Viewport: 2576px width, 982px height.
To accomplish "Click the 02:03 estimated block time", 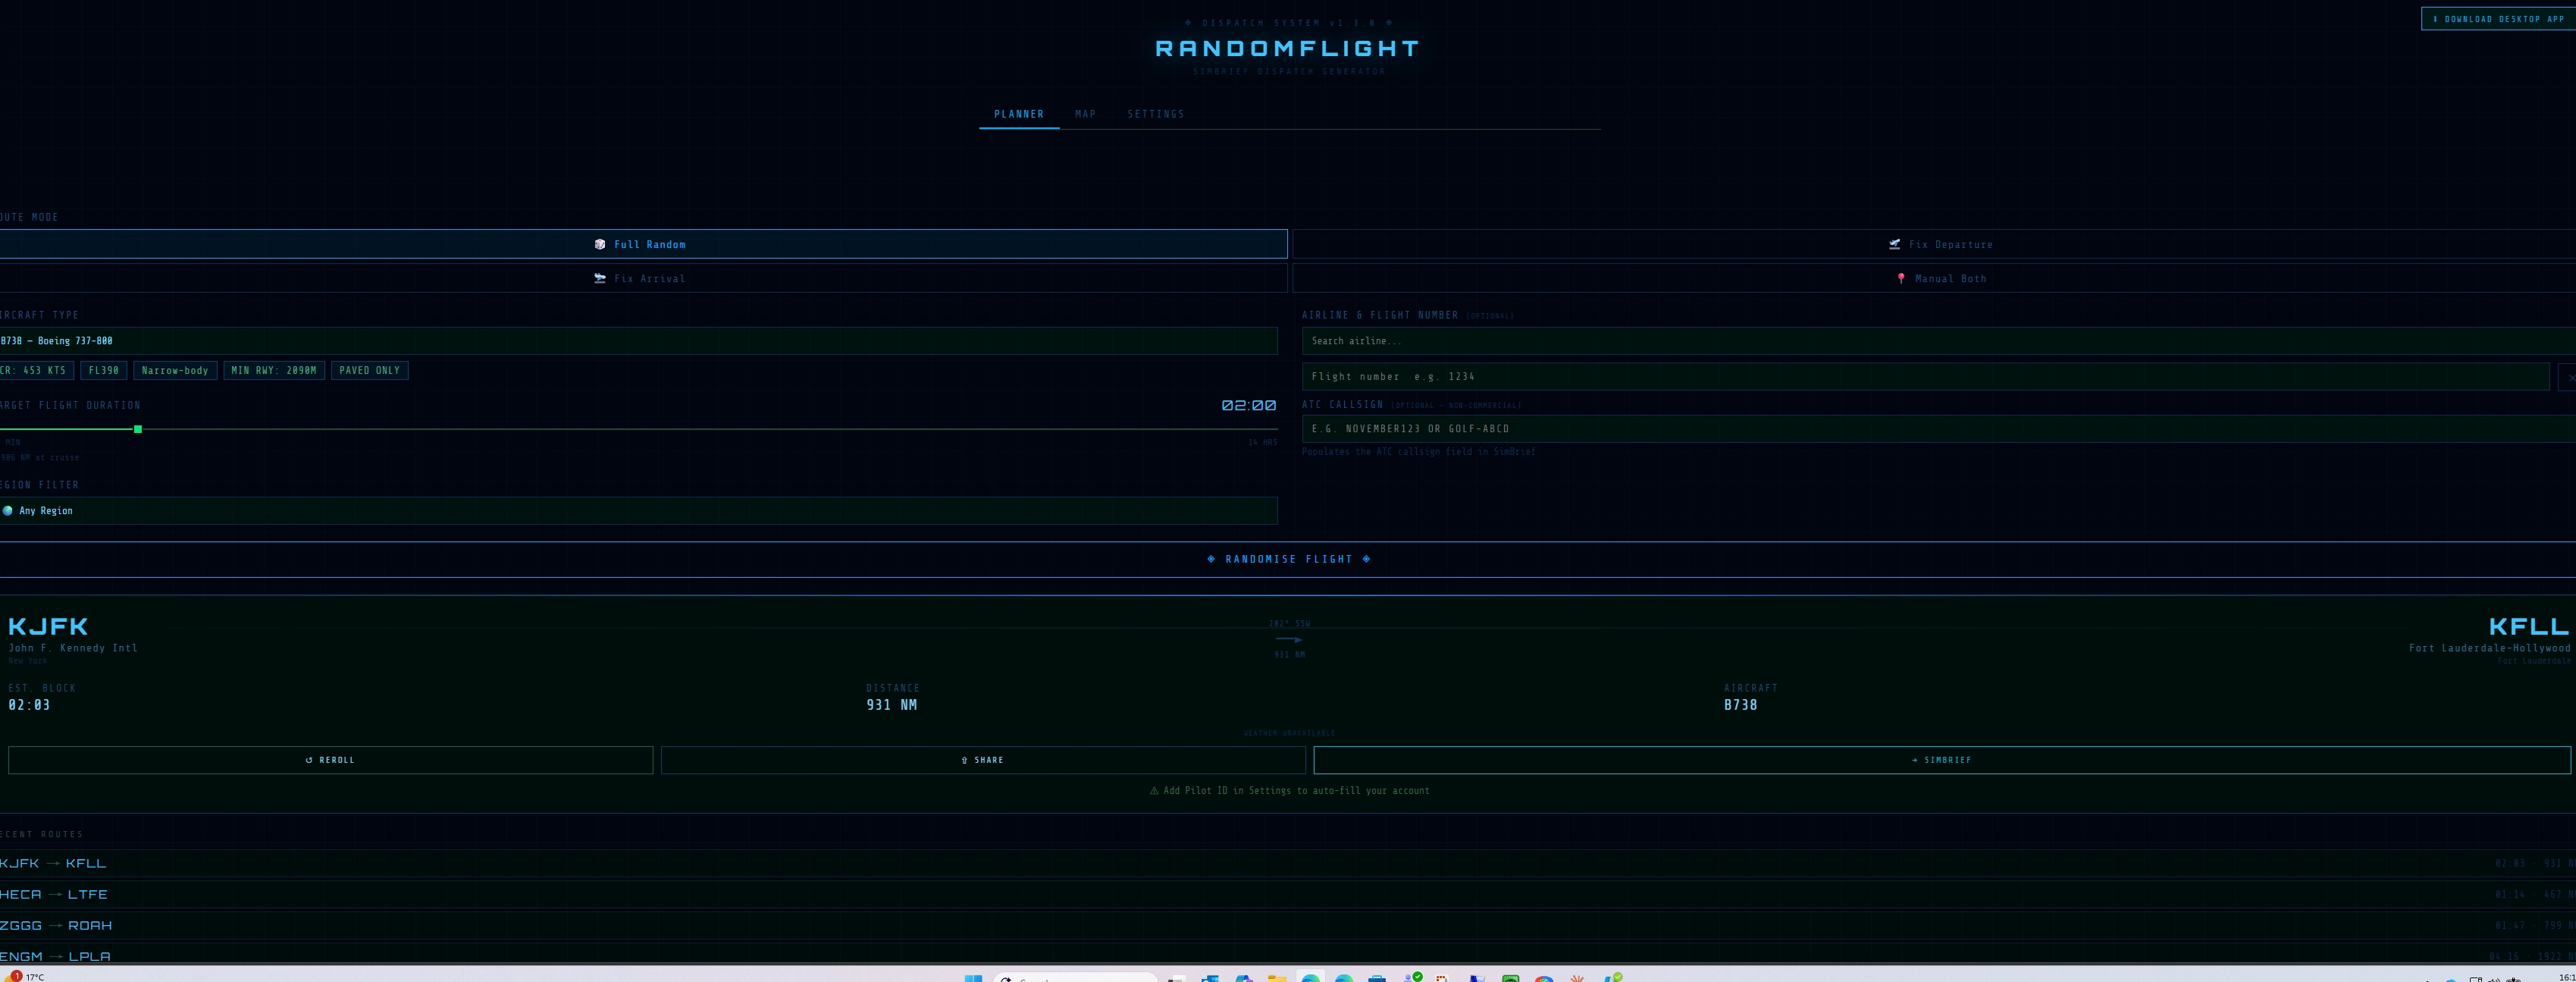I will 29,705.
